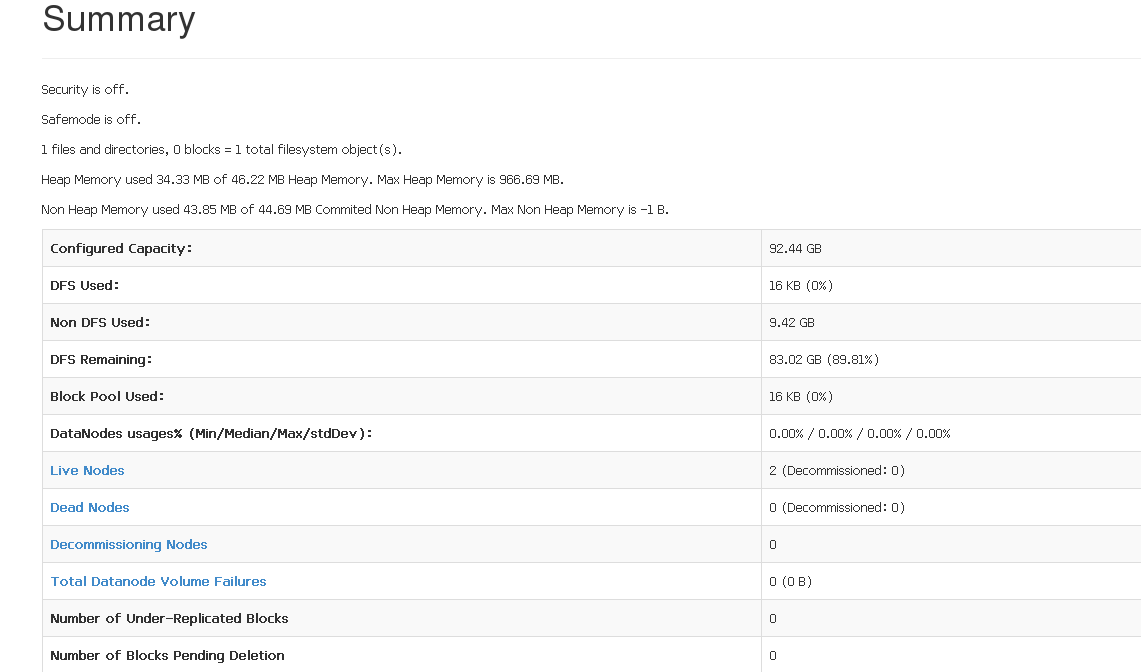Open Total Datanode Volume Failures link
This screenshot has width=1141, height=672.
click(x=158, y=581)
